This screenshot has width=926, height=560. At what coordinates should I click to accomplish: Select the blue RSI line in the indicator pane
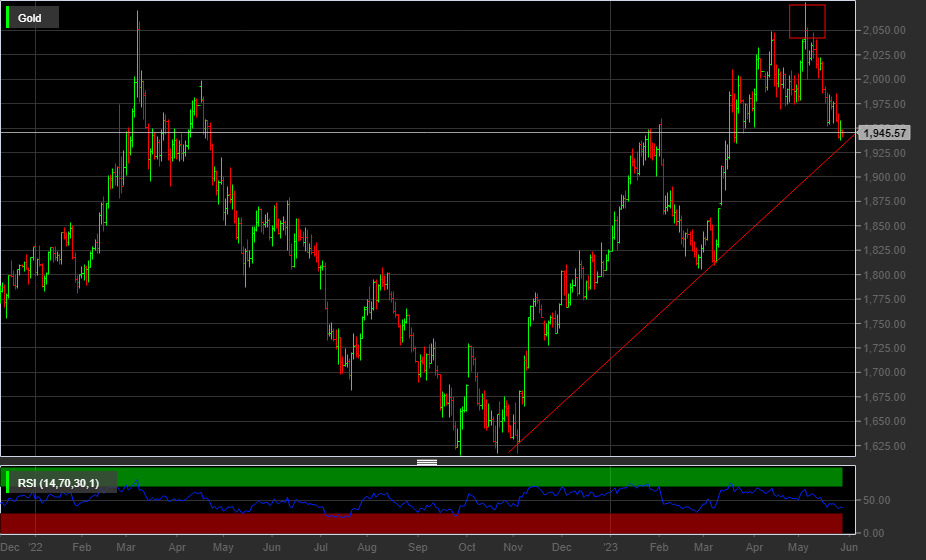(422, 500)
